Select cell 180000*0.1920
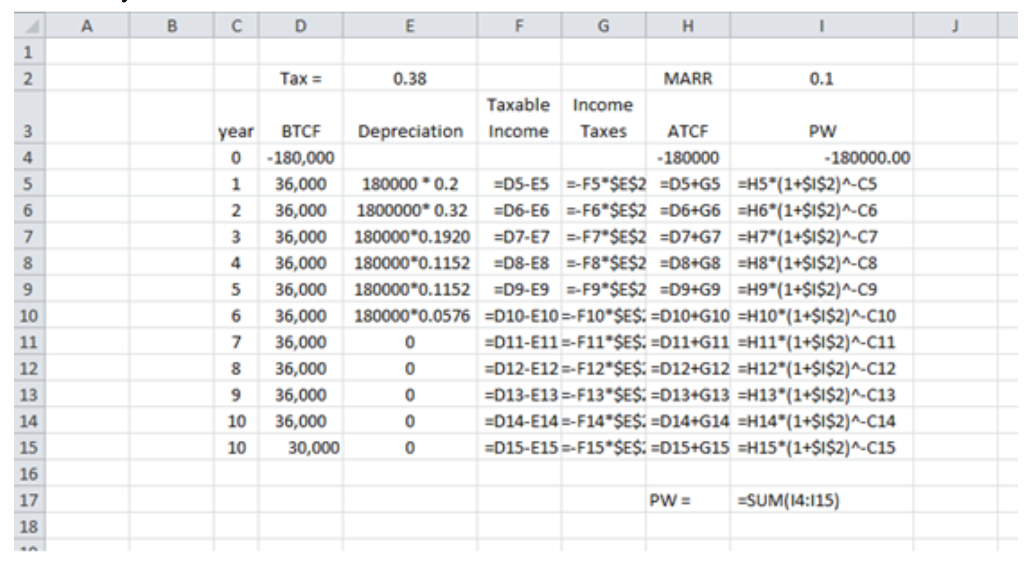Image resolution: width=1024 pixels, height=562 pixels. tap(409, 236)
